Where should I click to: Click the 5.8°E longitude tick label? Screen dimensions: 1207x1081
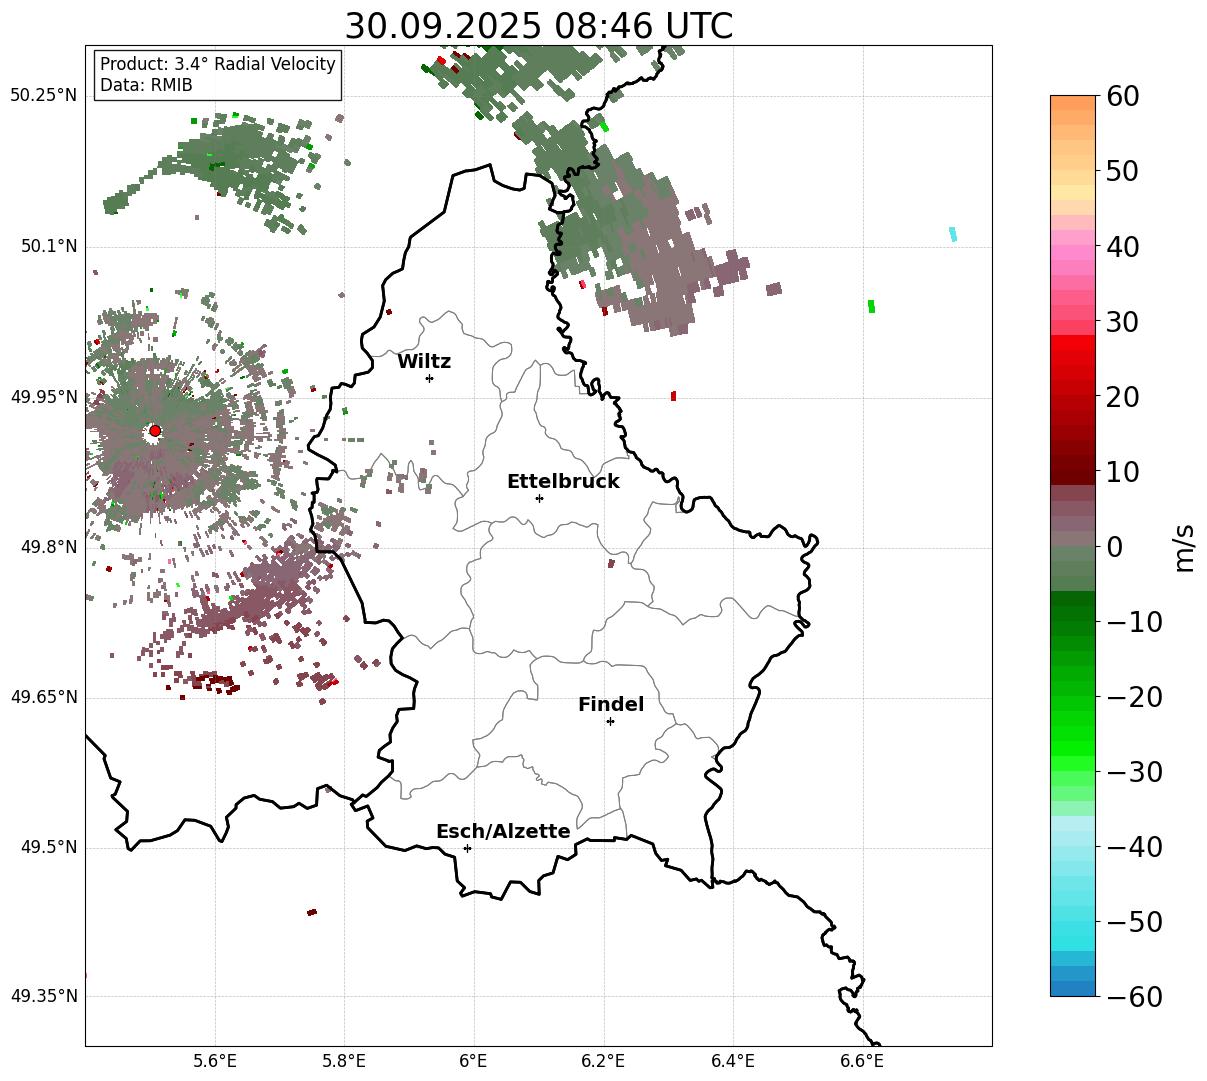point(345,1060)
